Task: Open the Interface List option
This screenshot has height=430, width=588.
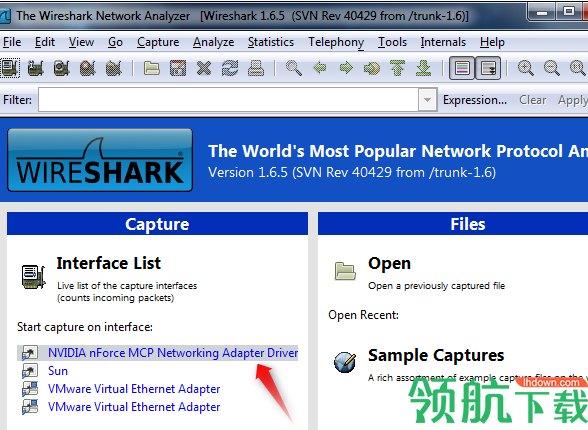Action: click(x=108, y=263)
